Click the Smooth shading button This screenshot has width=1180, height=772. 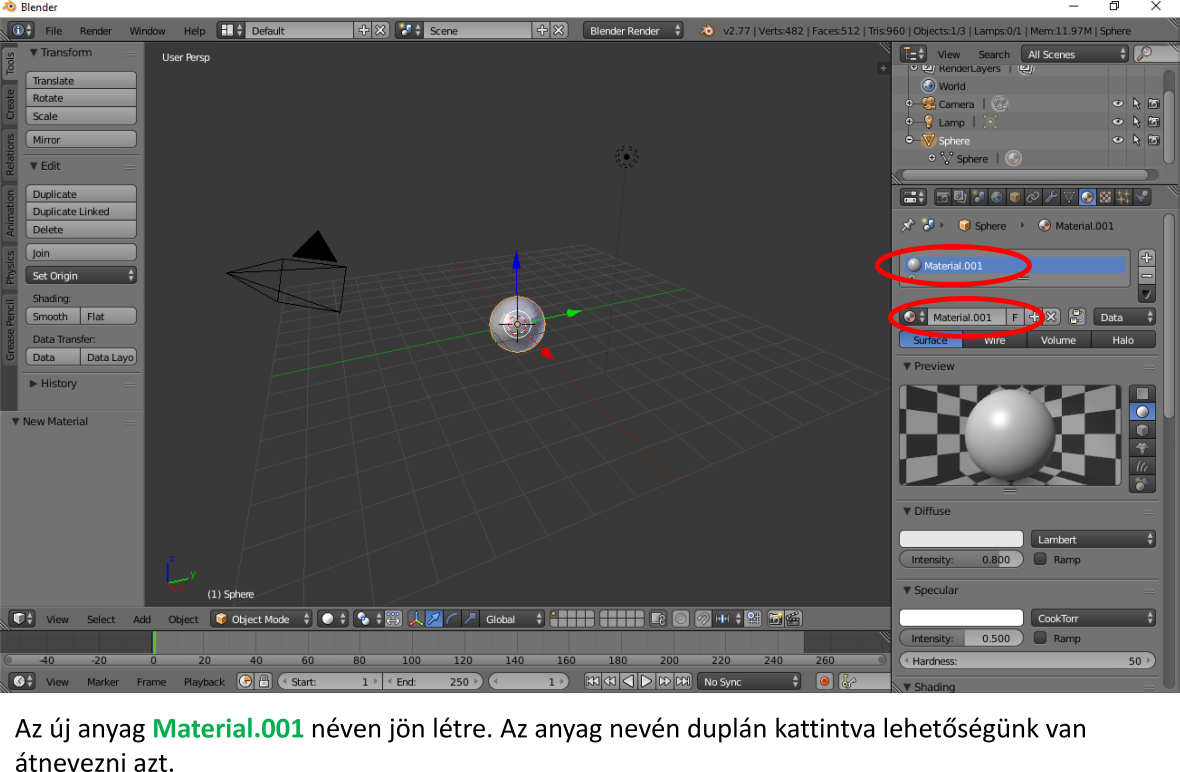click(53, 317)
